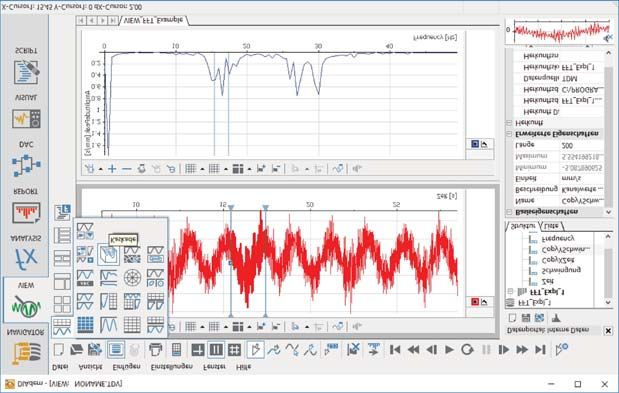Screen dimensions: 619x393
Task: Switch to the Liste tab
Action: [x=551, y=226]
